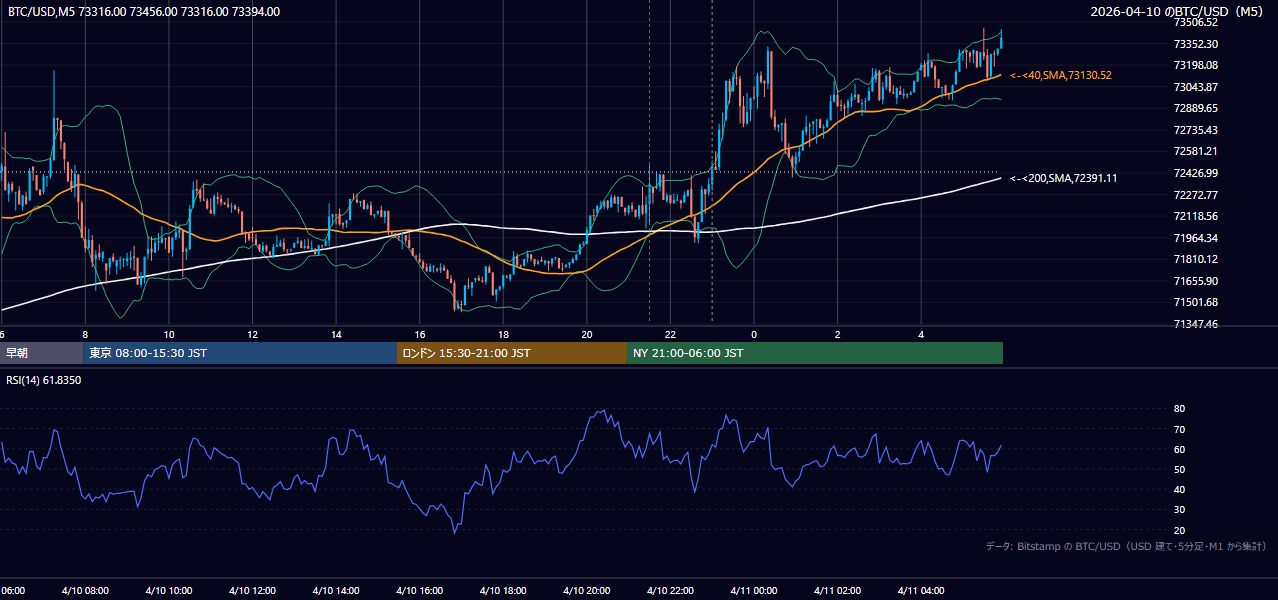Click price axis label 72581.21

tap(1195, 151)
